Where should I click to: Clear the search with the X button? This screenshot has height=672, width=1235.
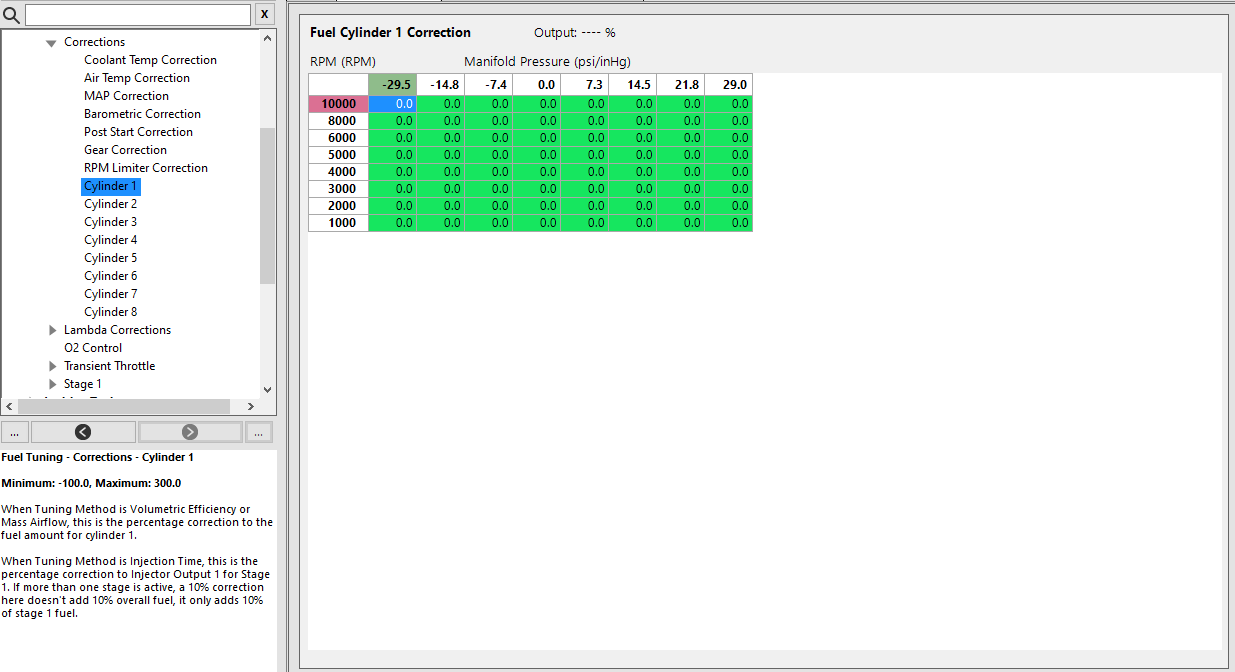coord(264,14)
